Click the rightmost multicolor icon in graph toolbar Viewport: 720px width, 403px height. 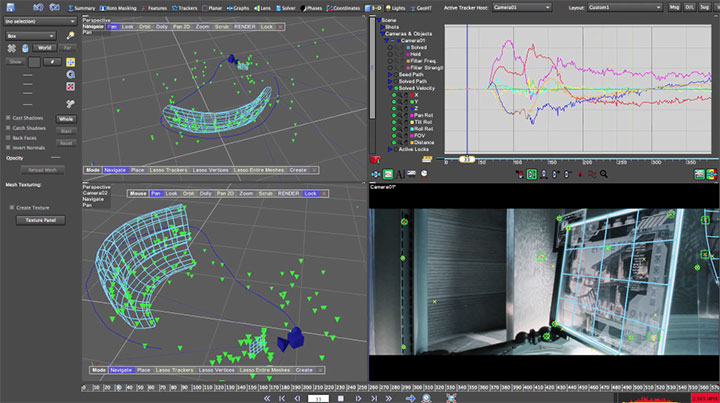(x=711, y=174)
